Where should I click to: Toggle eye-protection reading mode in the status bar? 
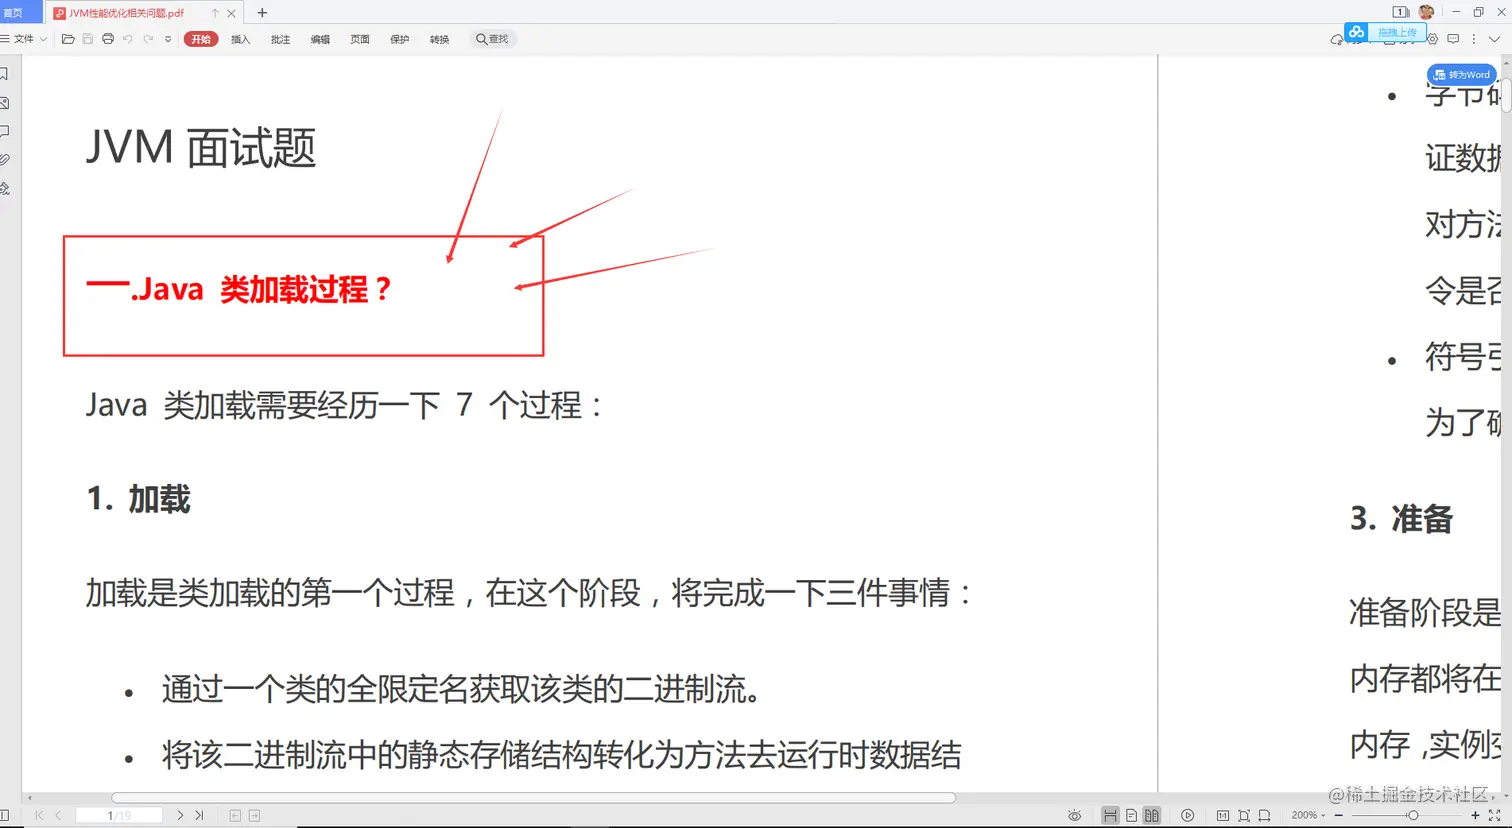coord(1075,815)
